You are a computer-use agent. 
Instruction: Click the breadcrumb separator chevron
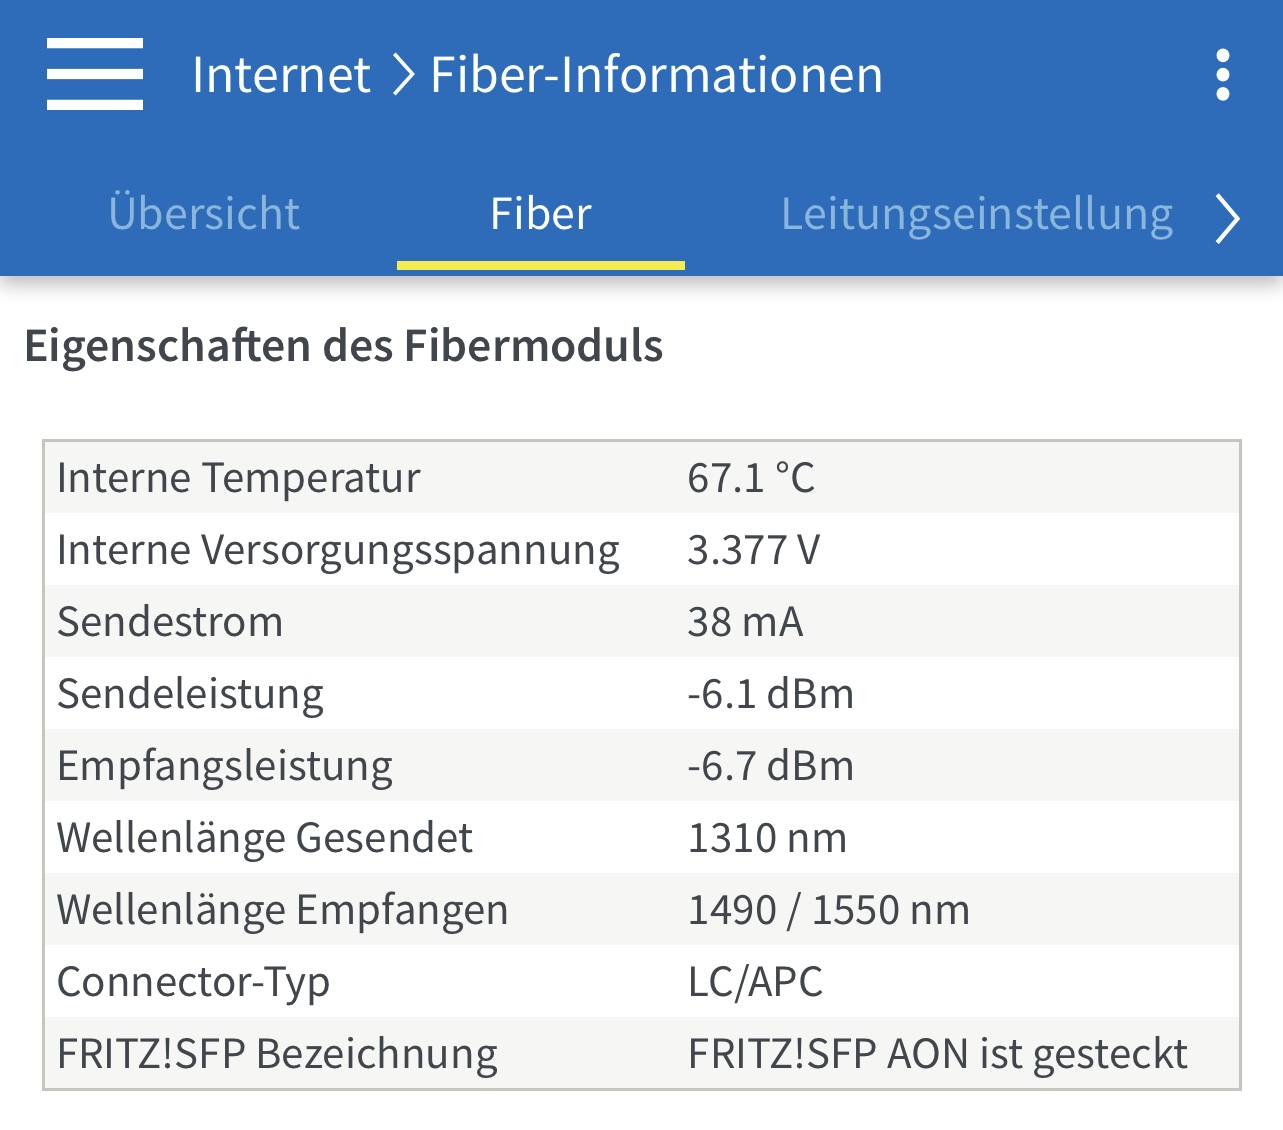coord(402,76)
